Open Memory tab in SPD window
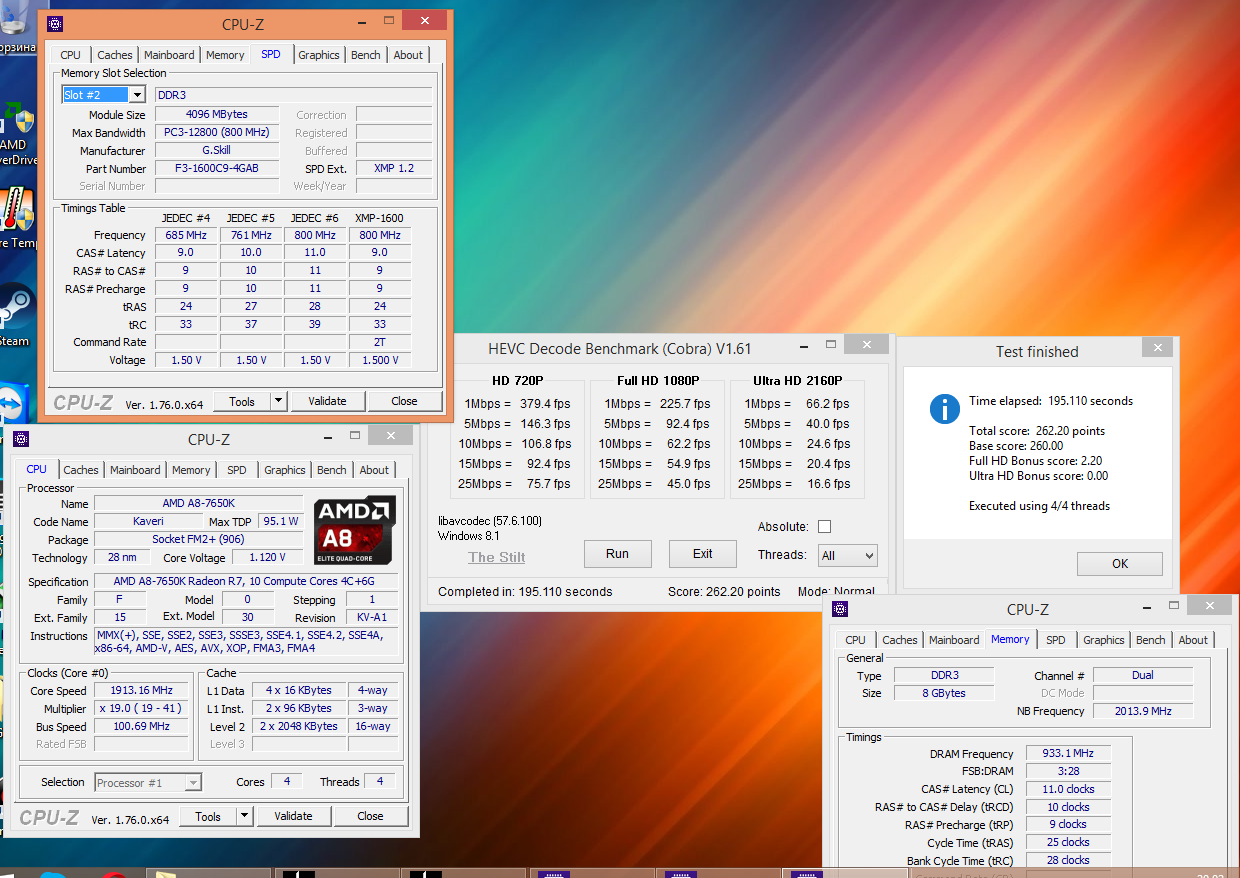 [x=225, y=55]
